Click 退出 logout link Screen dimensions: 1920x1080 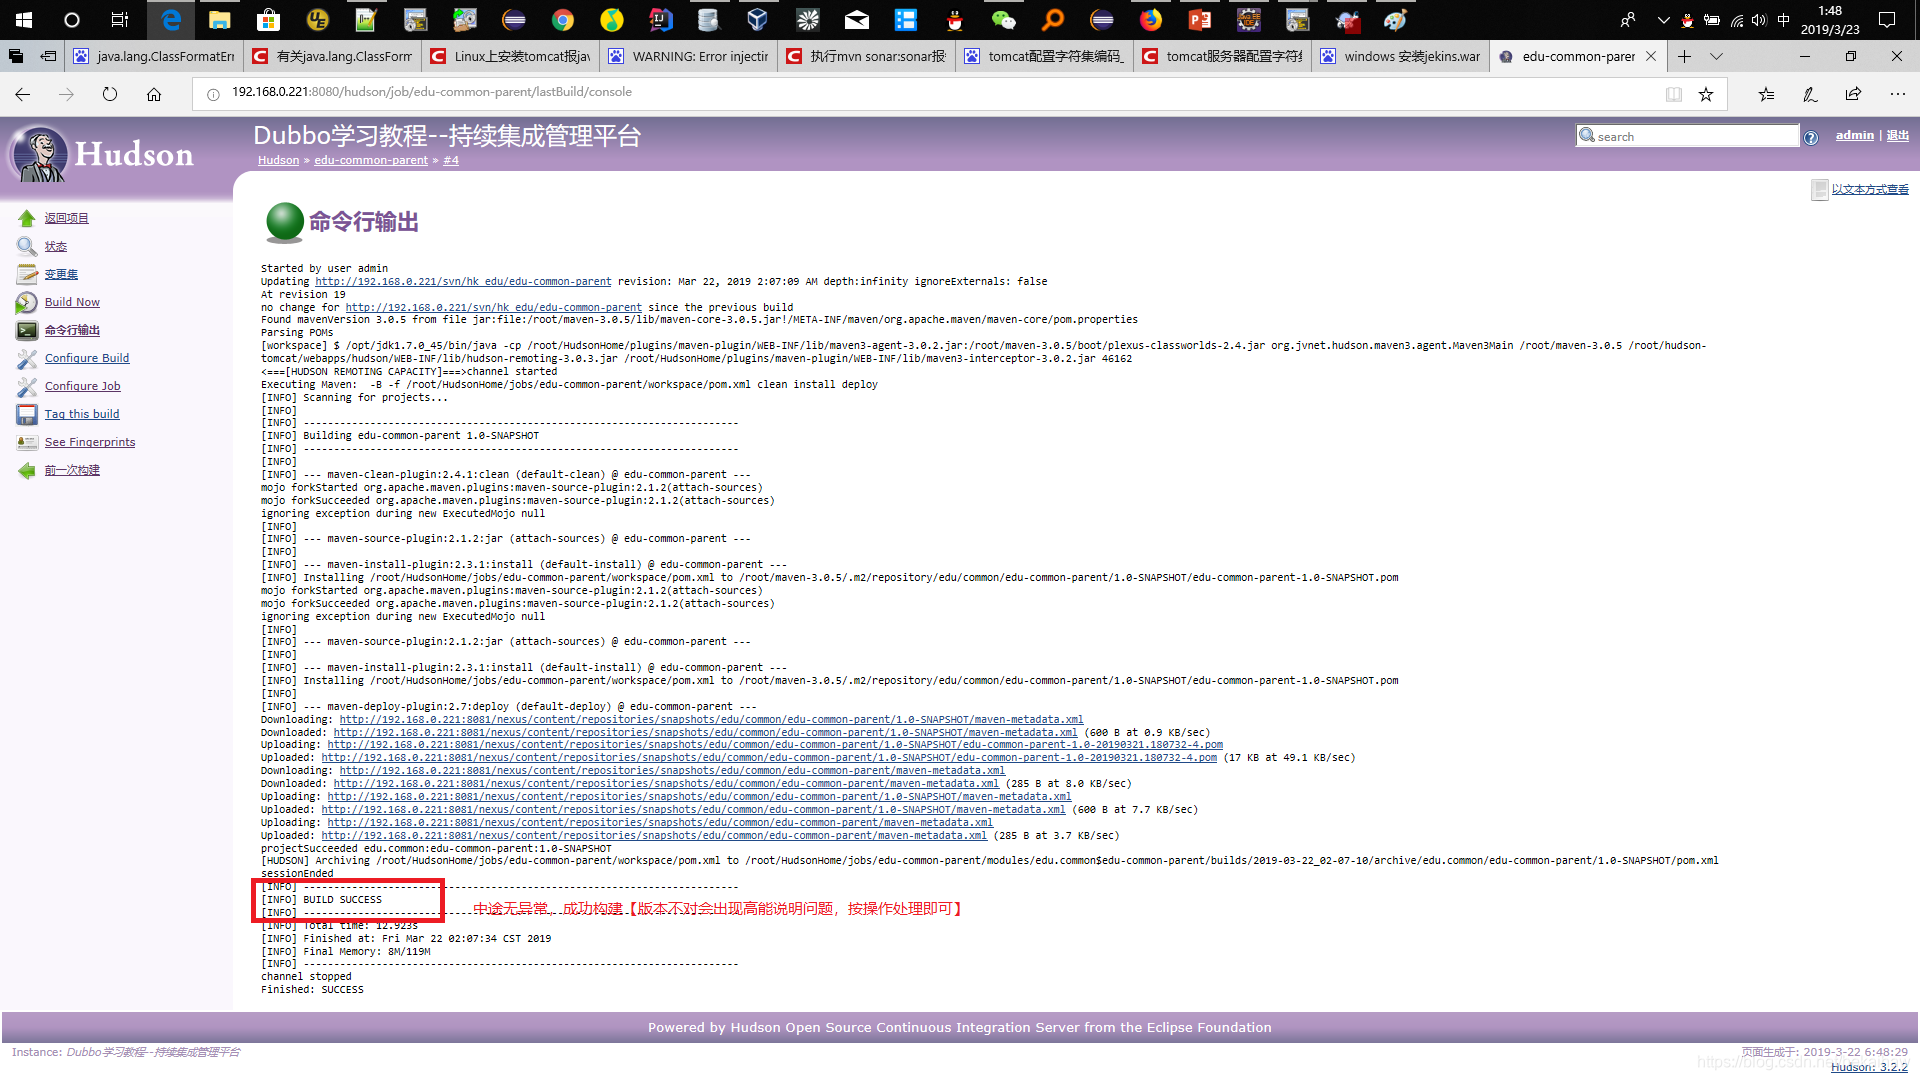(1898, 135)
